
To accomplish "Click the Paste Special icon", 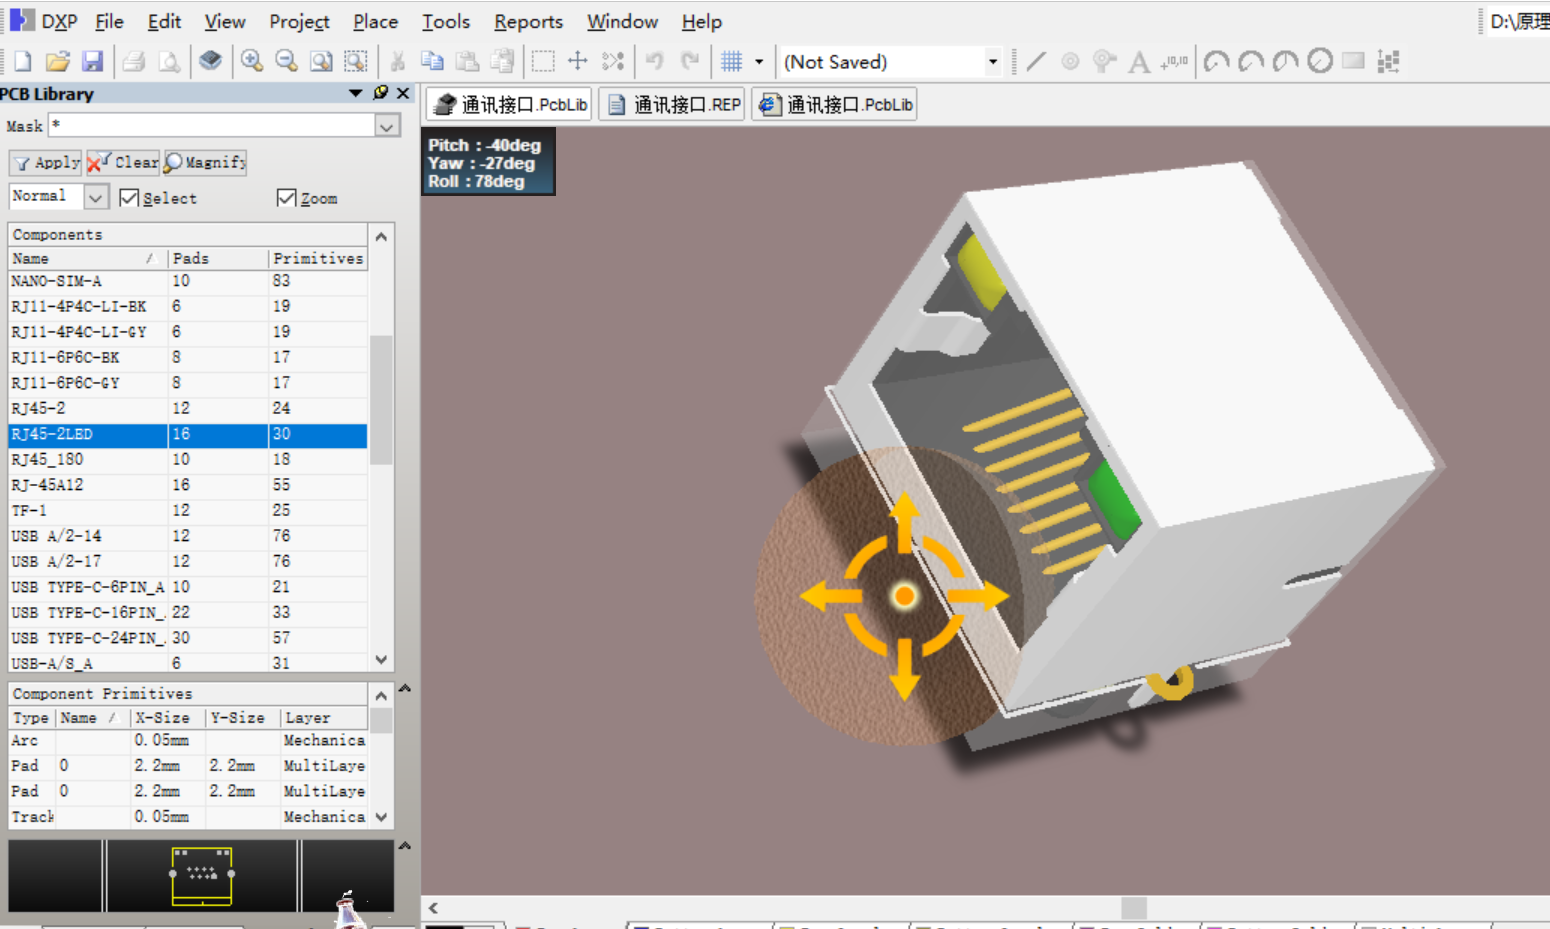I will [502, 61].
